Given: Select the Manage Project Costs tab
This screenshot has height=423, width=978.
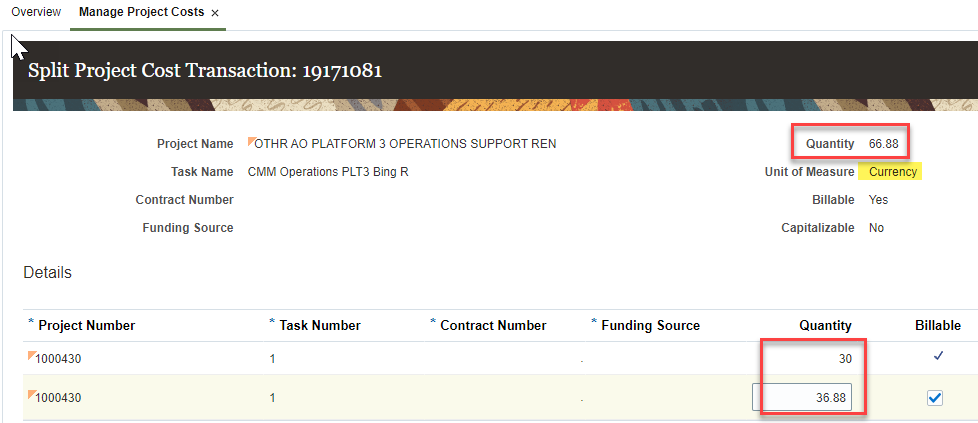Looking at the screenshot, I should pos(141,12).
